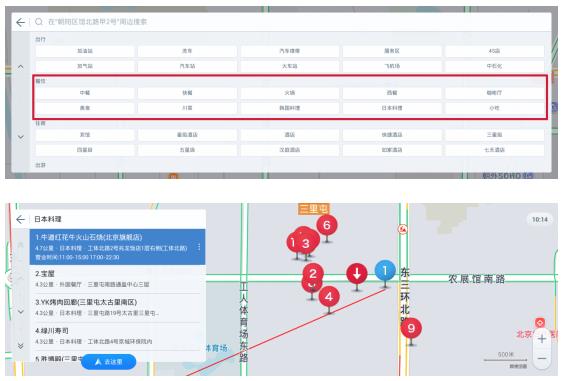Go back from the 日本料理 results list

pyautogui.click(x=21, y=219)
